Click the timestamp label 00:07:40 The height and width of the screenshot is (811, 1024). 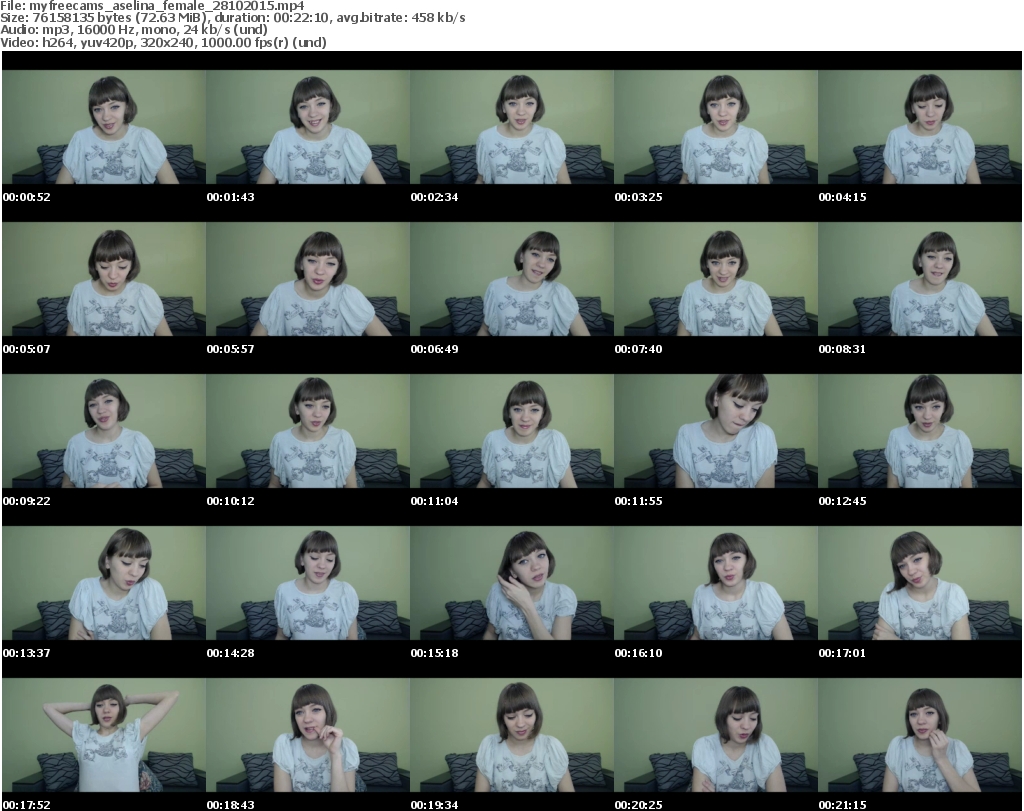tap(638, 349)
